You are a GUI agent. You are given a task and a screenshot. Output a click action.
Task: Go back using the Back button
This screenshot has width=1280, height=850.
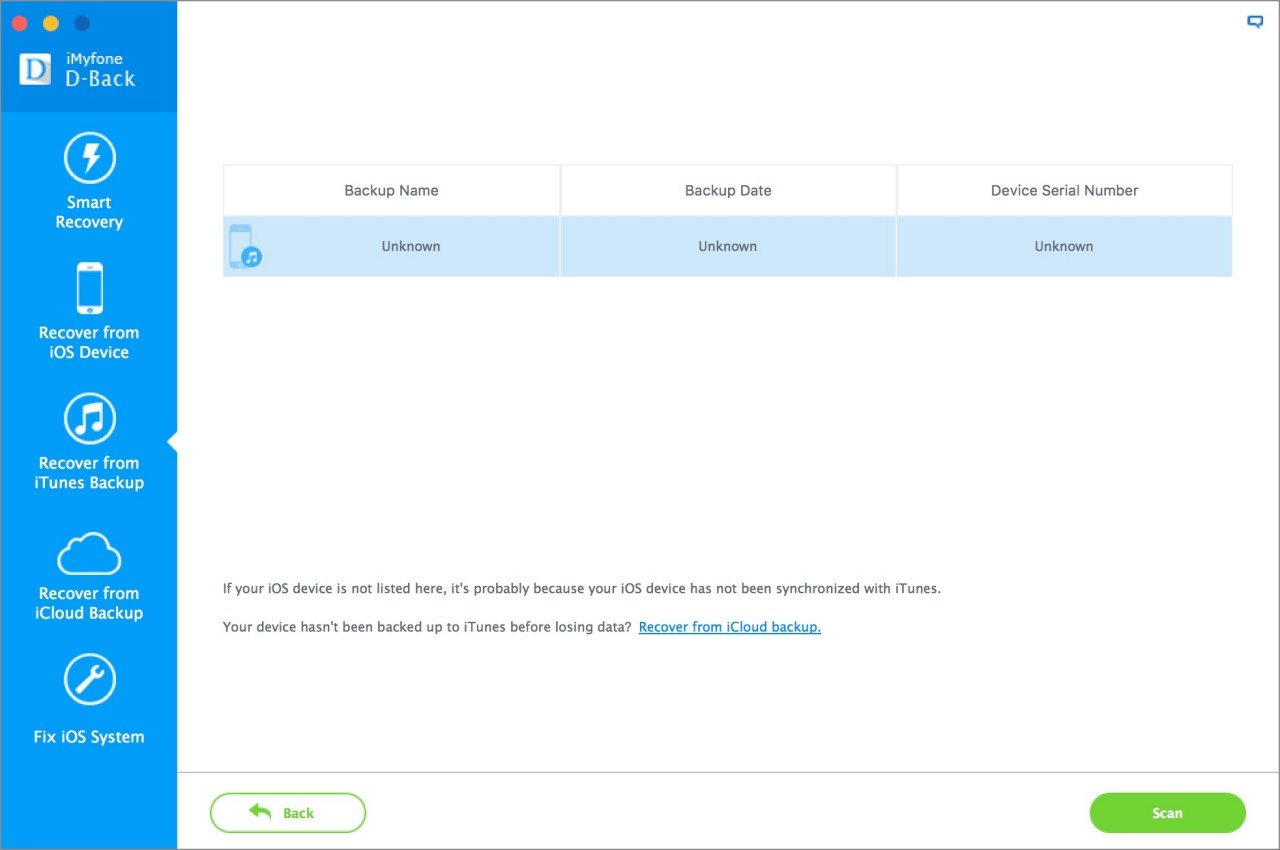(287, 813)
